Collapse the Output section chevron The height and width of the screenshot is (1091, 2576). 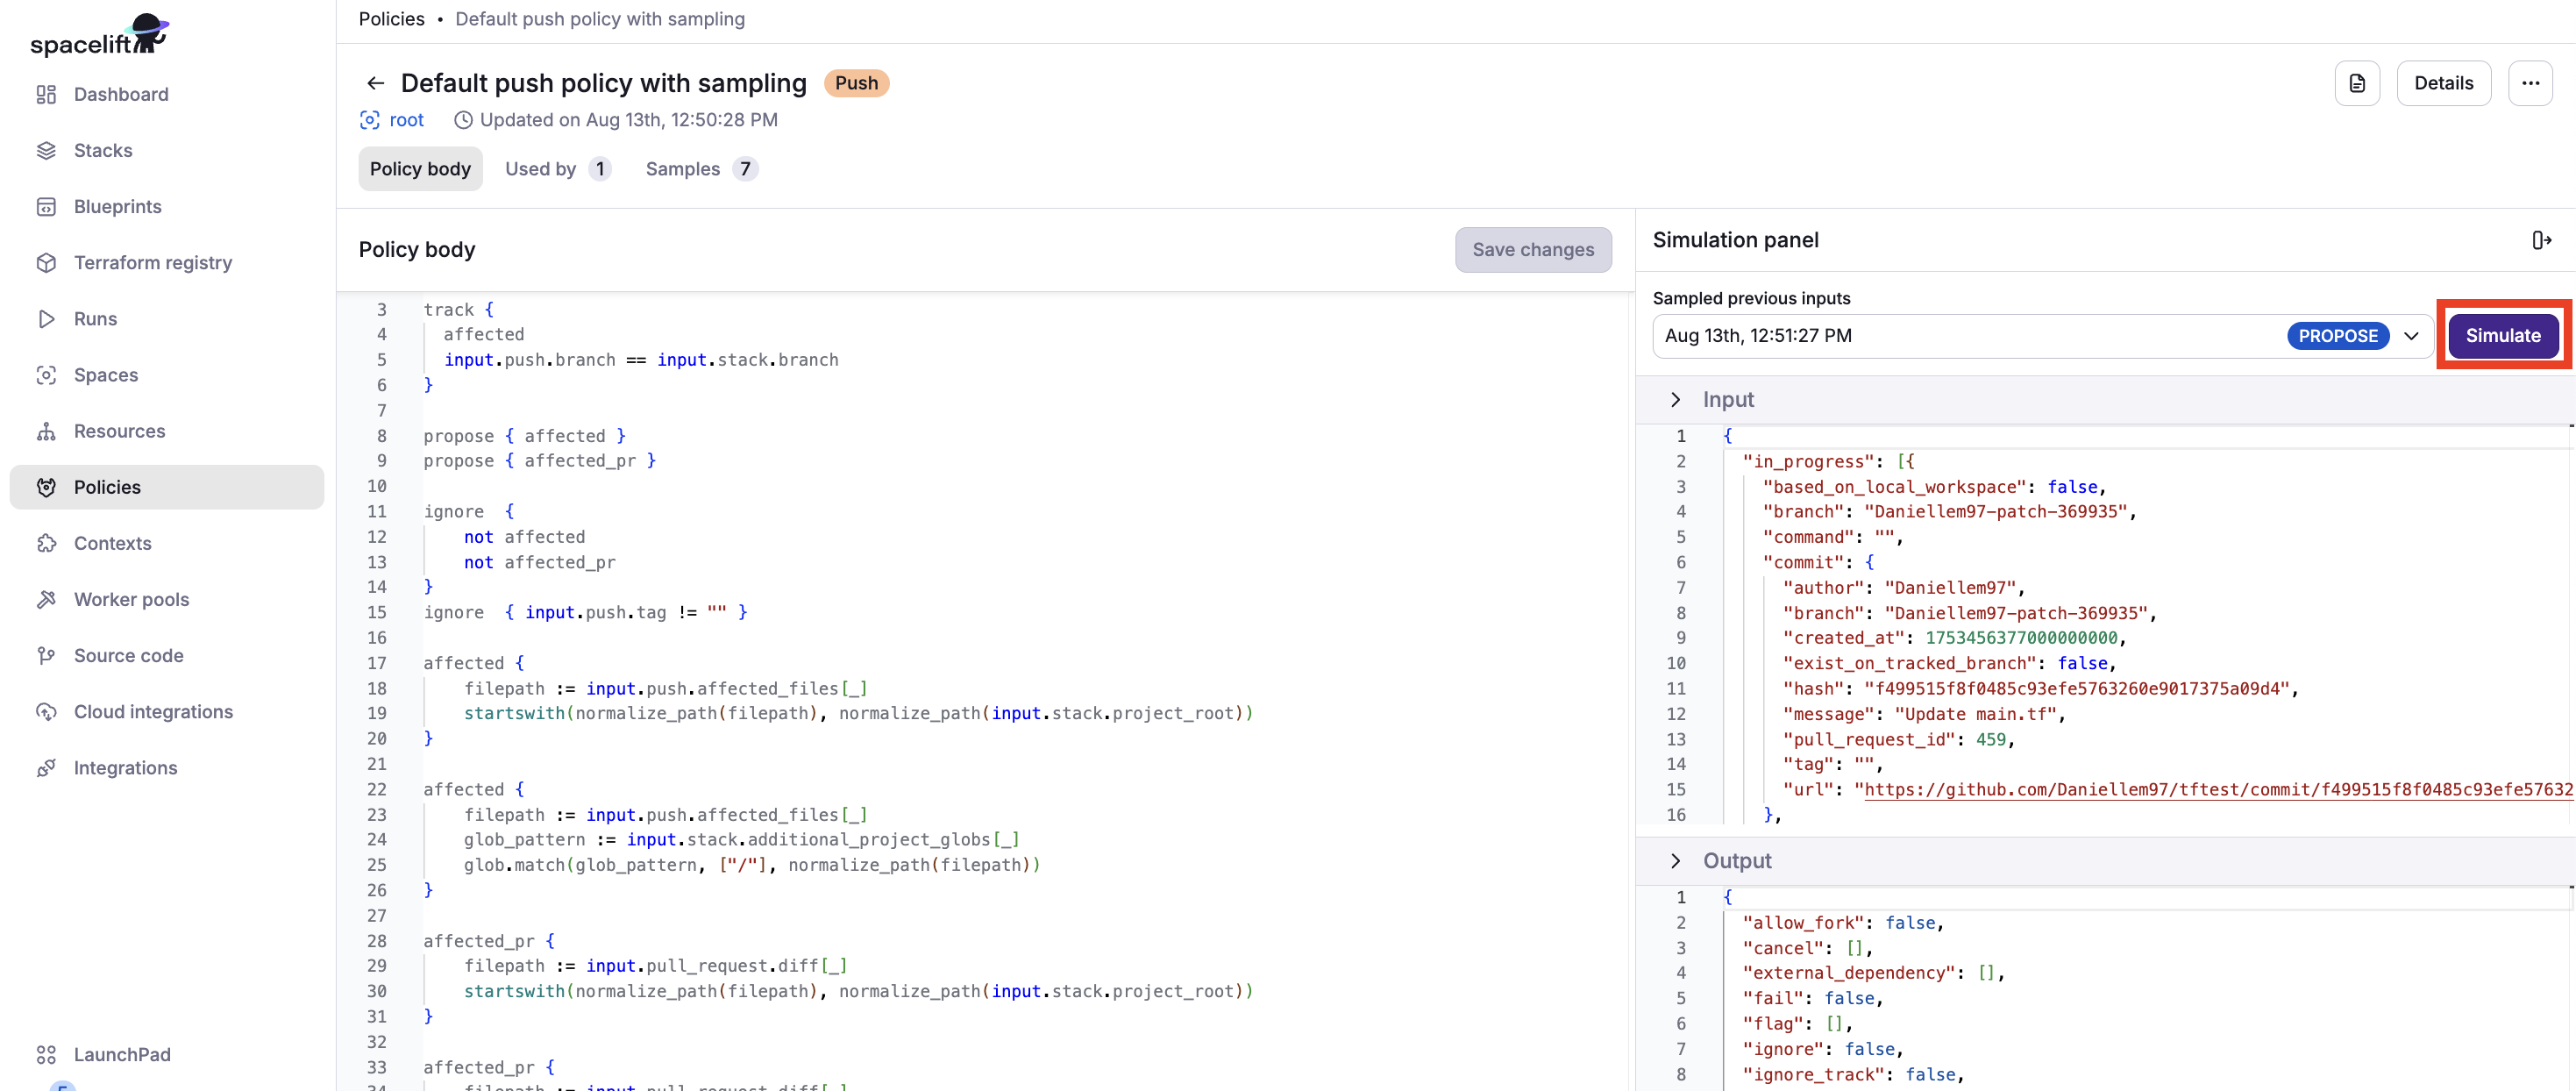click(x=1676, y=860)
